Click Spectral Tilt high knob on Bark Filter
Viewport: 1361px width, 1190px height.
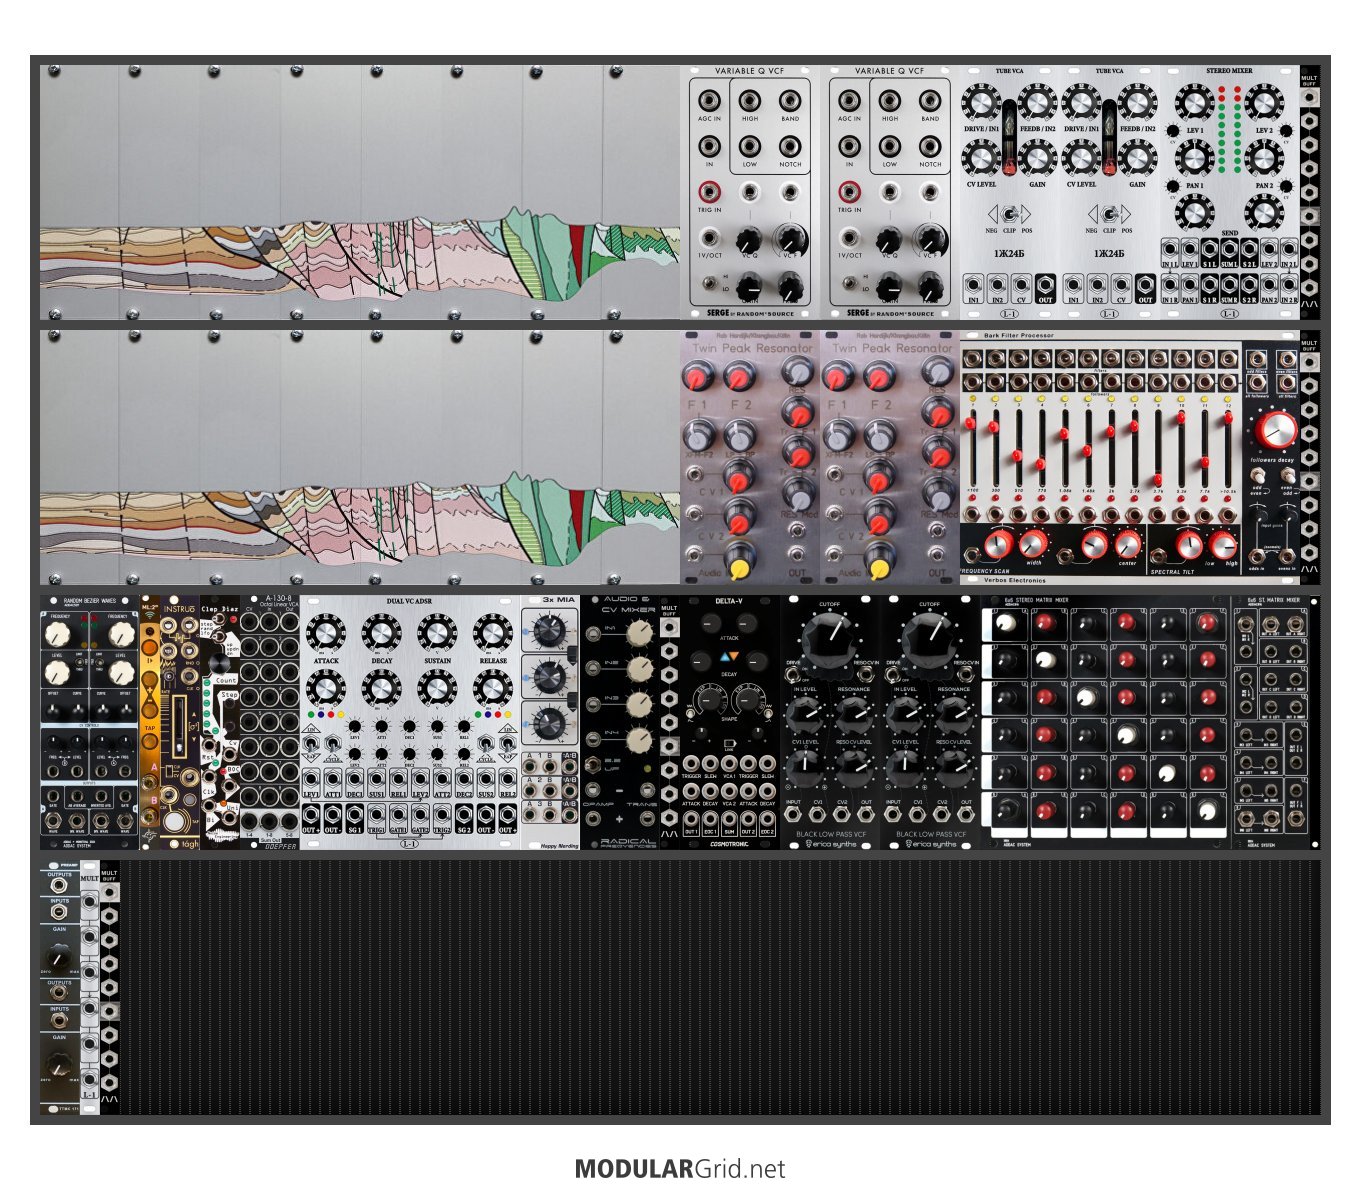(x=1223, y=545)
